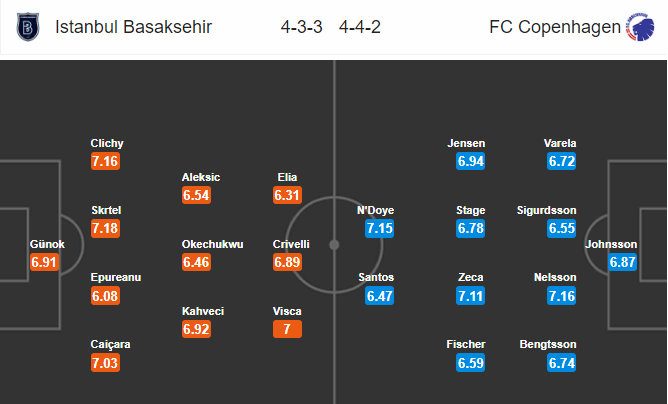Click Zeca's 7.11 rating badge

471,295
